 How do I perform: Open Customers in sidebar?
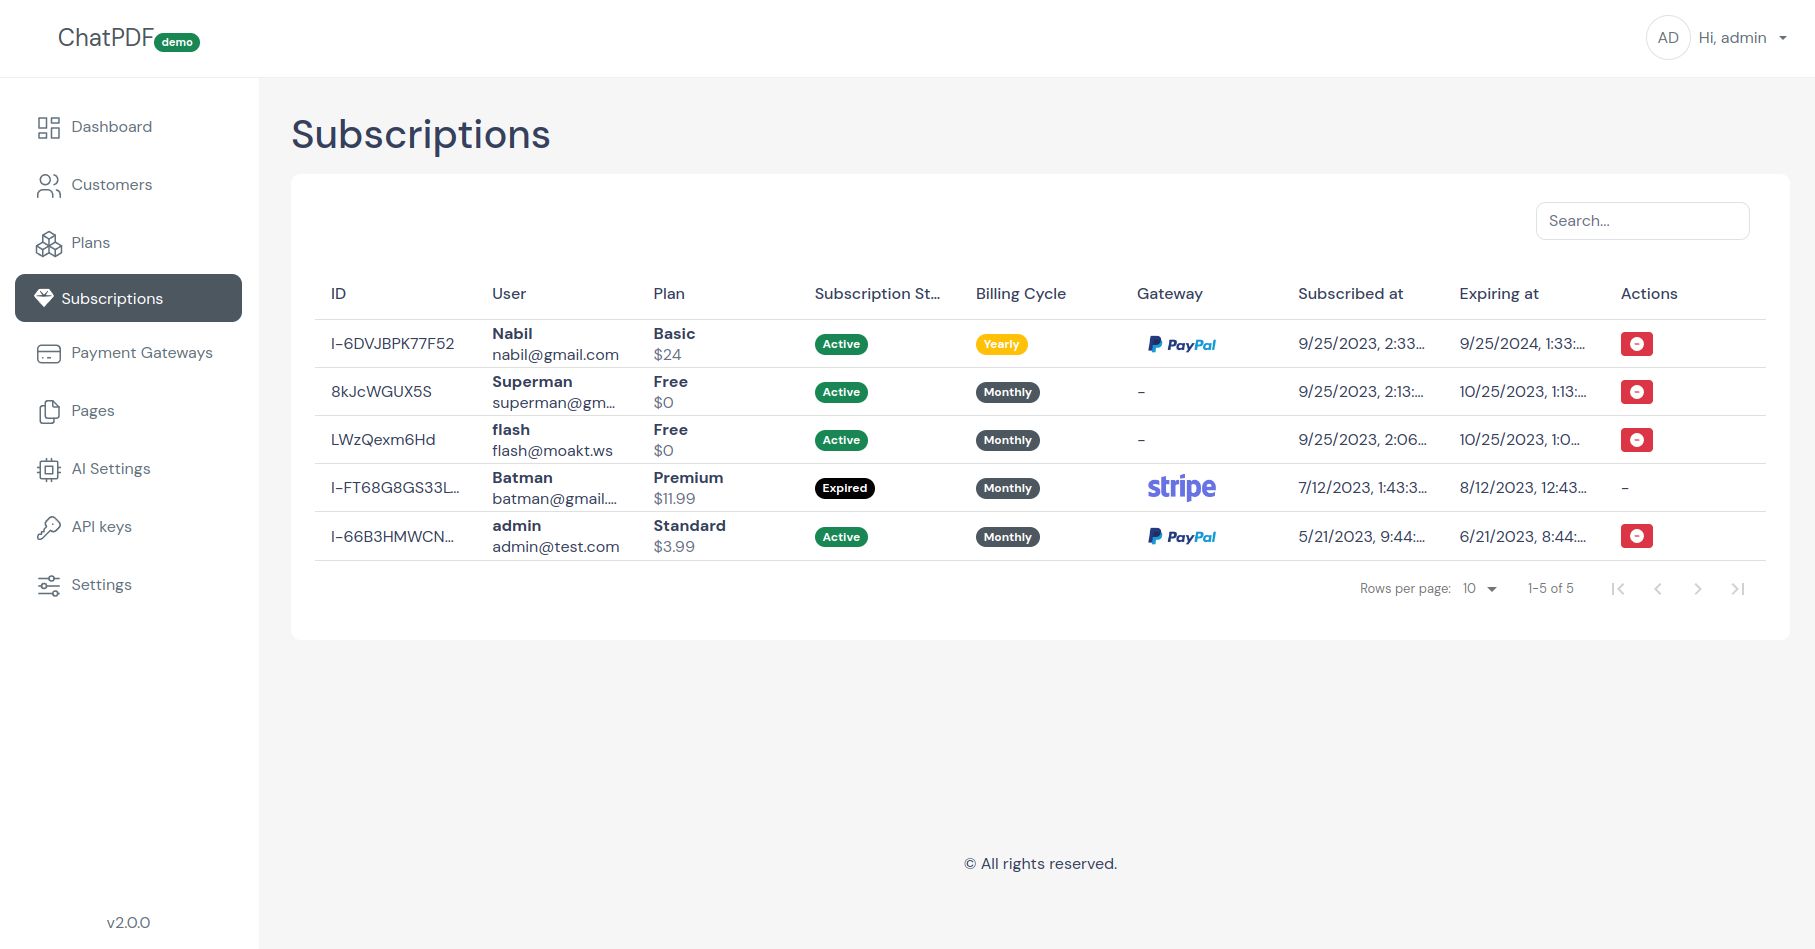(128, 185)
